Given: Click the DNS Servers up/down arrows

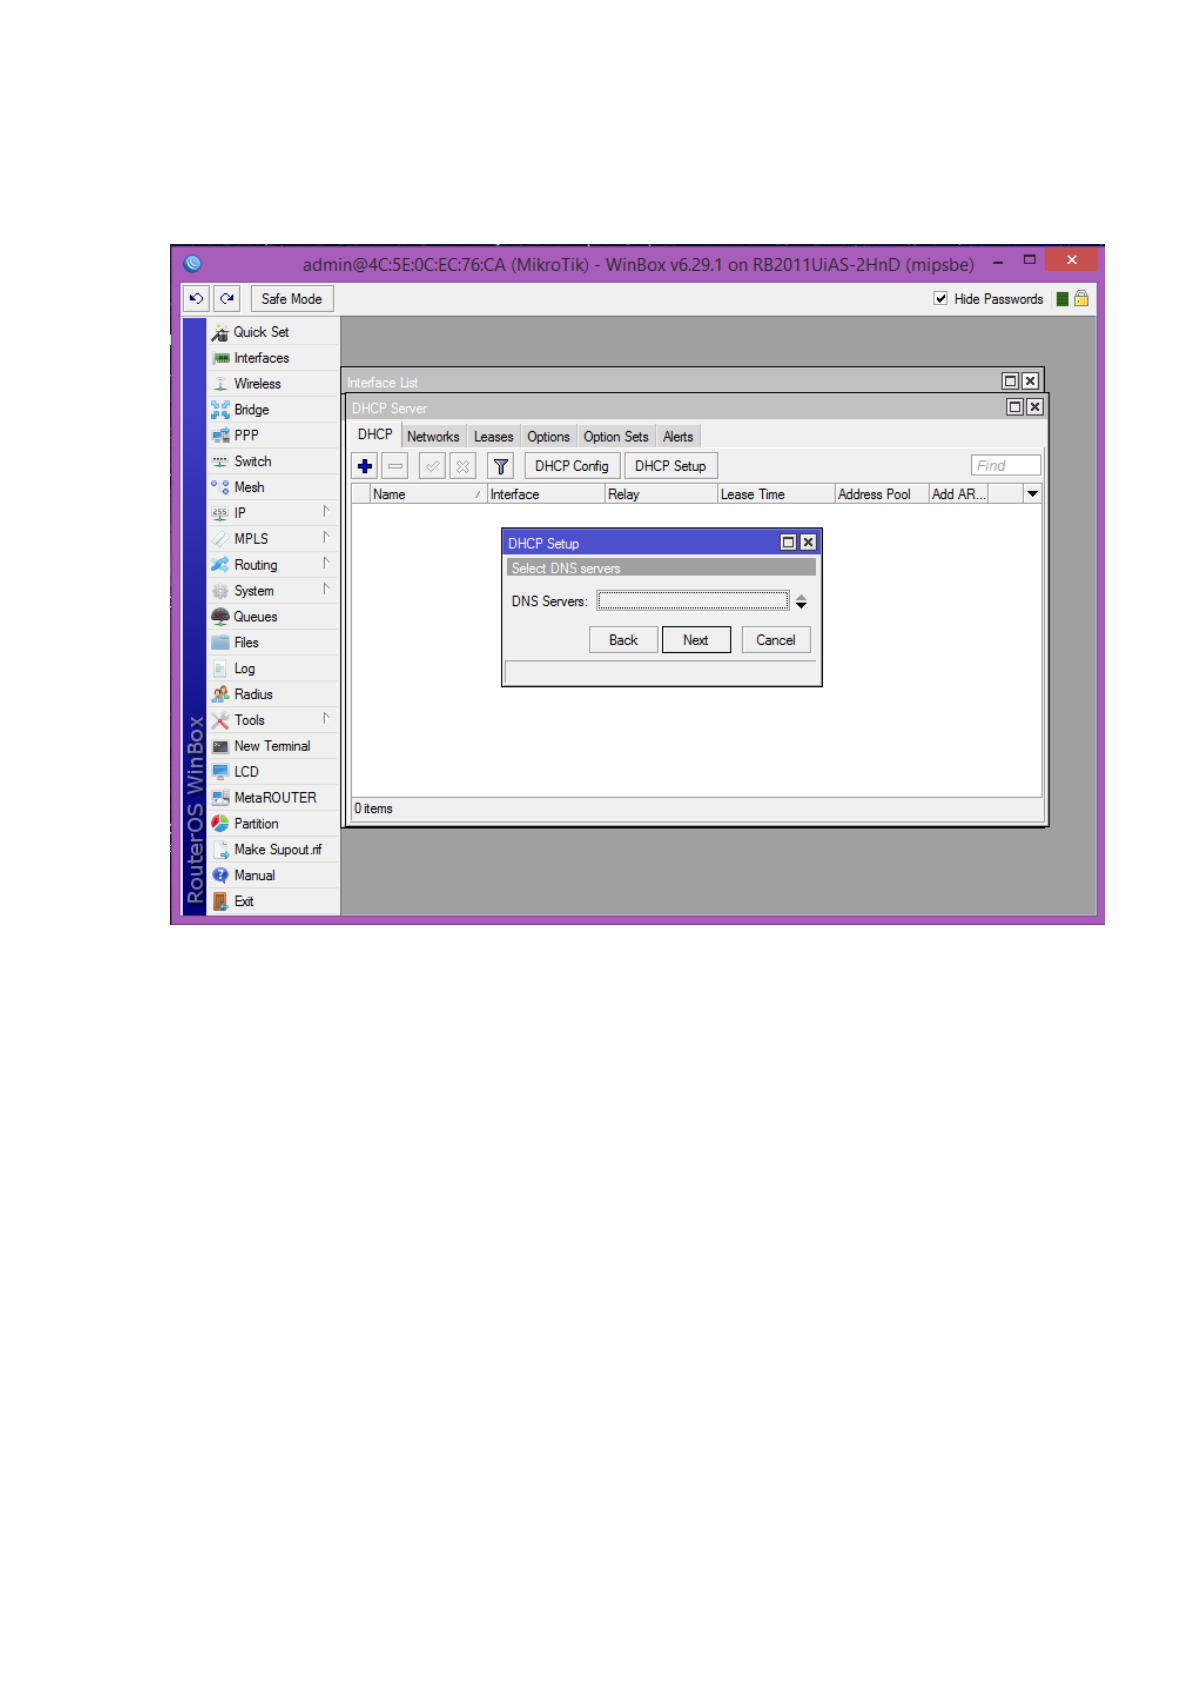Looking at the screenshot, I should (x=801, y=602).
